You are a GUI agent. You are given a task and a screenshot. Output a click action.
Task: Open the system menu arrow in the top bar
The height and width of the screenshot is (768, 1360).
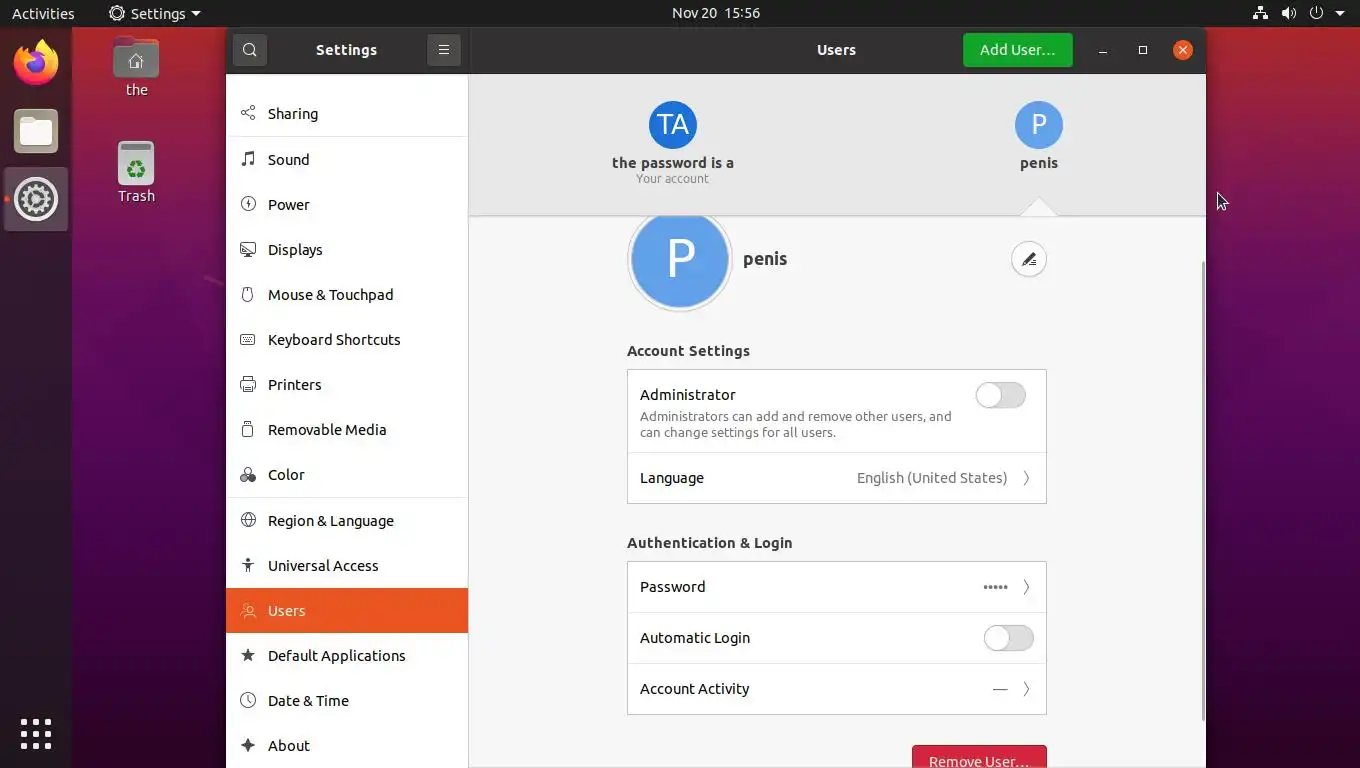(1340, 13)
